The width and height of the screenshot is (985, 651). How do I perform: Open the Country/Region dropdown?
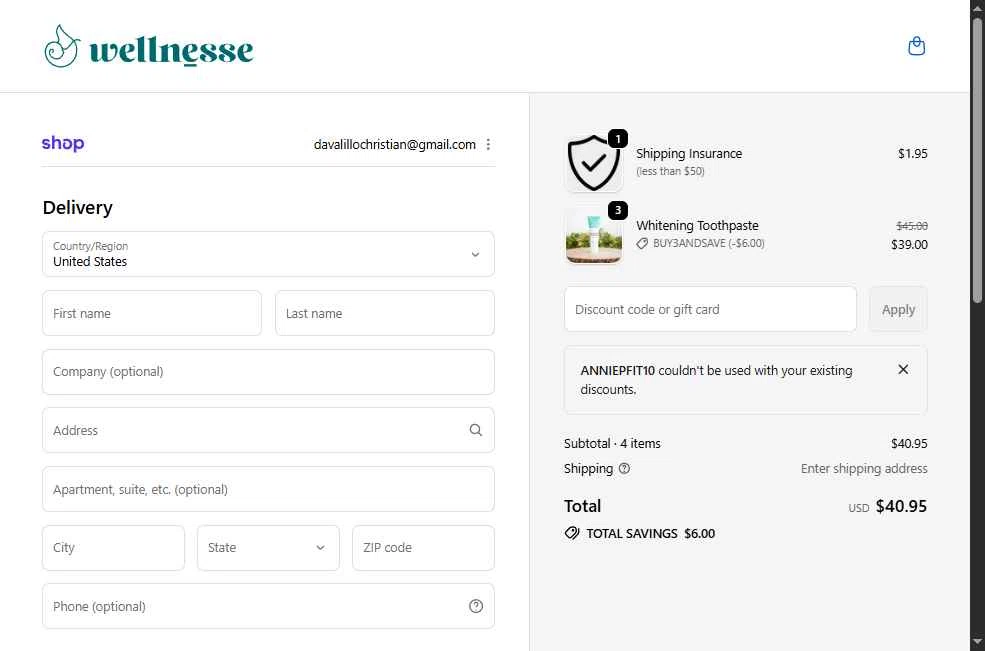pos(268,254)
